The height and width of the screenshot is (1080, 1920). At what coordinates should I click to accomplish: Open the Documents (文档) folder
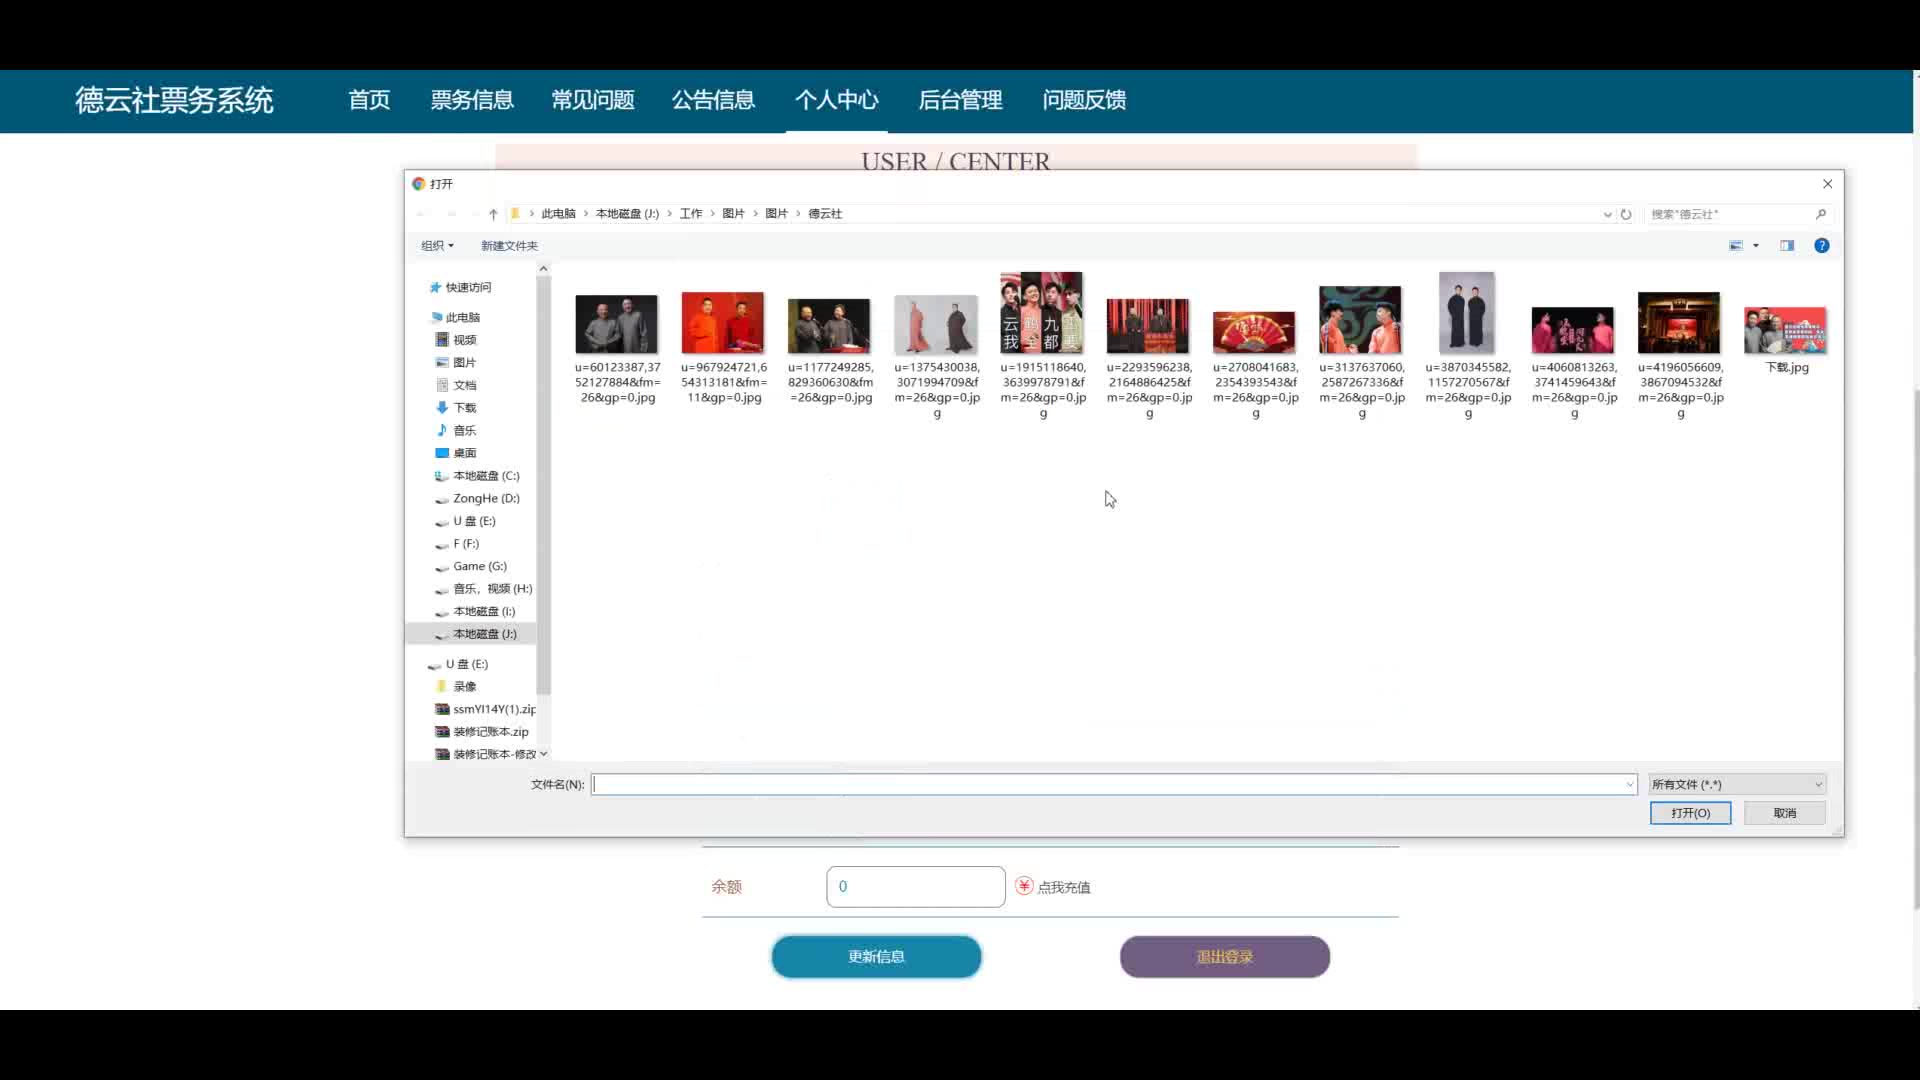[x=456, y=385]
